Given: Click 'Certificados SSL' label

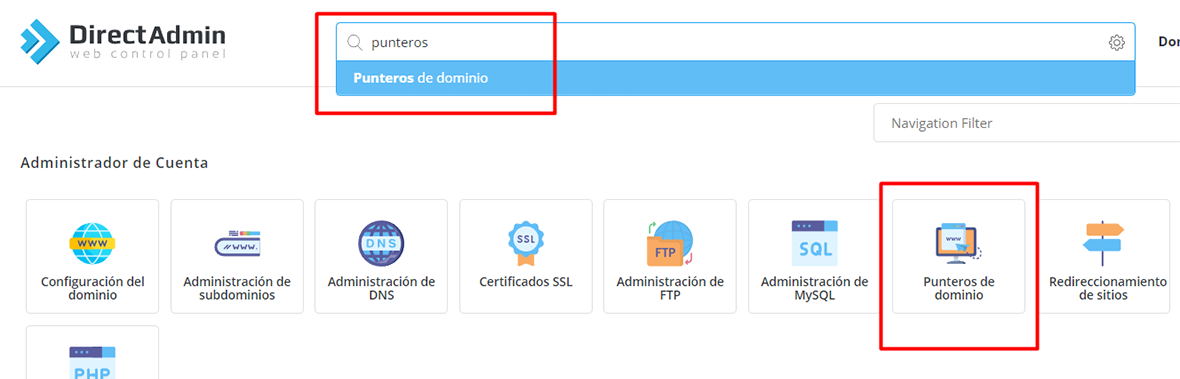Looking at the screenshot, I should 526,283.
